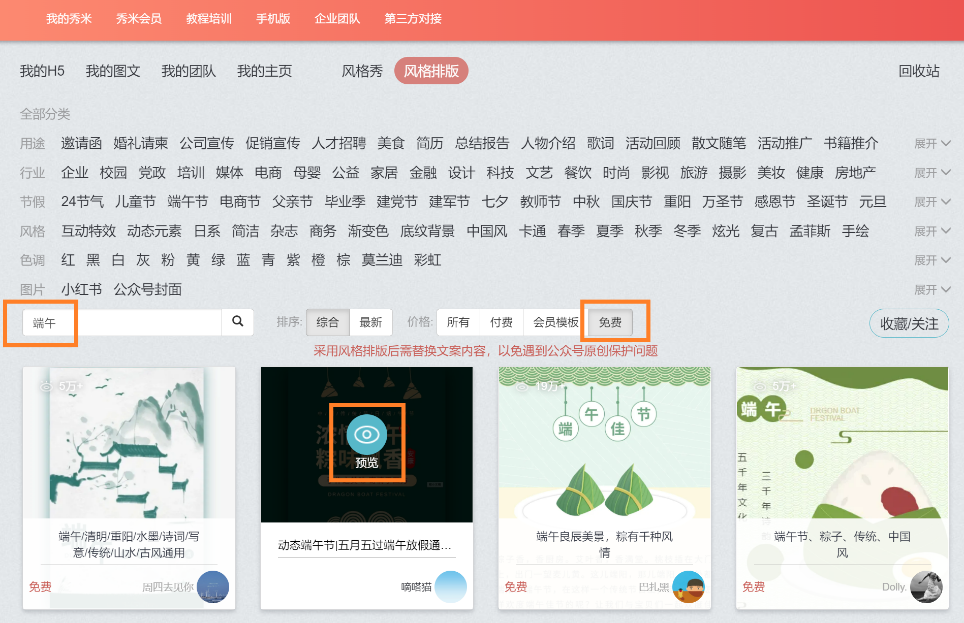Expand the 风格 filter row
Screen dimensions: 964x623
(x=930, y=230)
